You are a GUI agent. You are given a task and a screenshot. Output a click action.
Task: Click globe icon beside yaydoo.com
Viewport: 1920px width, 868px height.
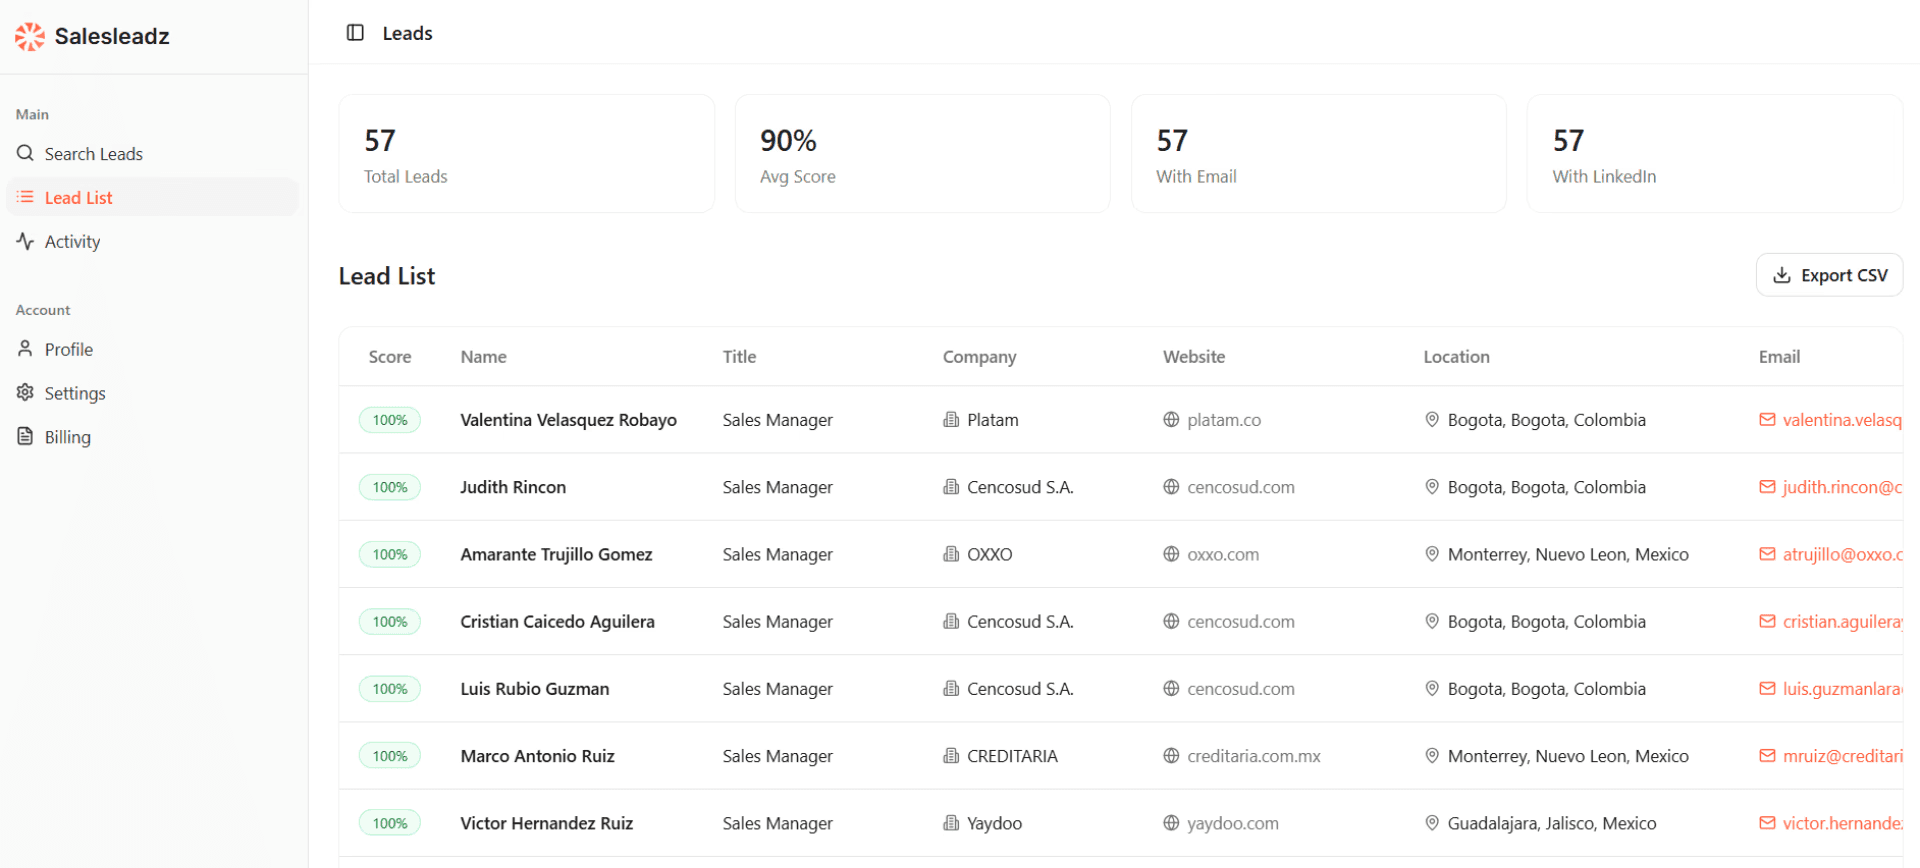click(1171, 823)
